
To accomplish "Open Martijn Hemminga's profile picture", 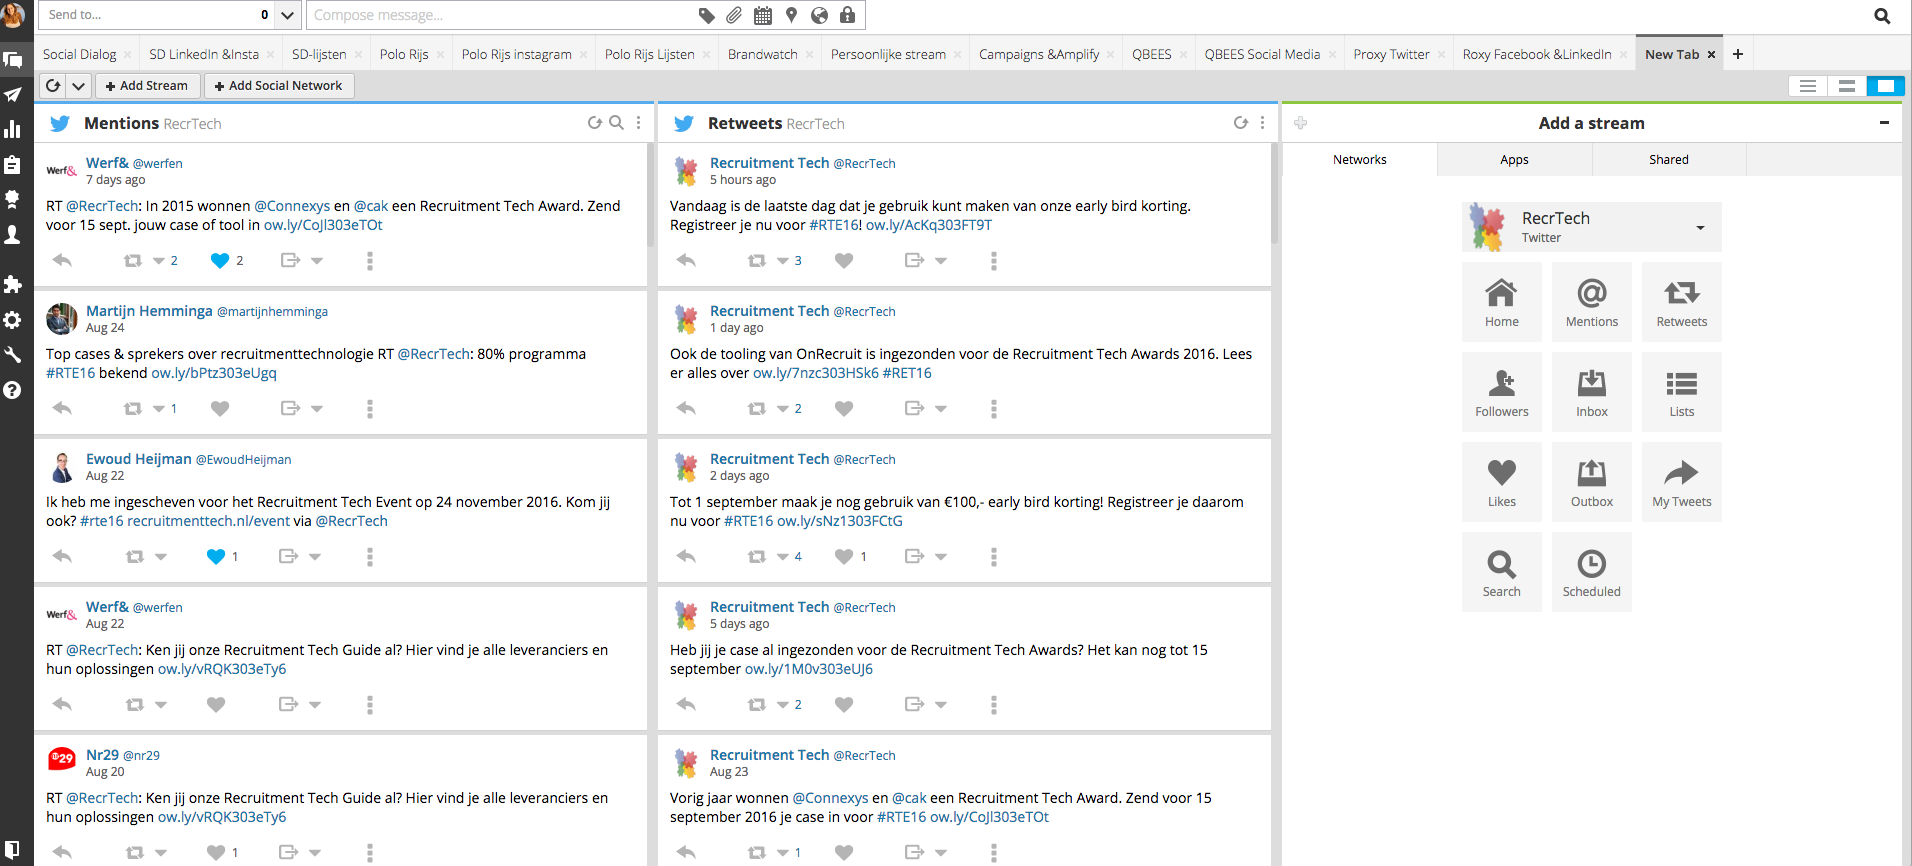I will (62, 319).
